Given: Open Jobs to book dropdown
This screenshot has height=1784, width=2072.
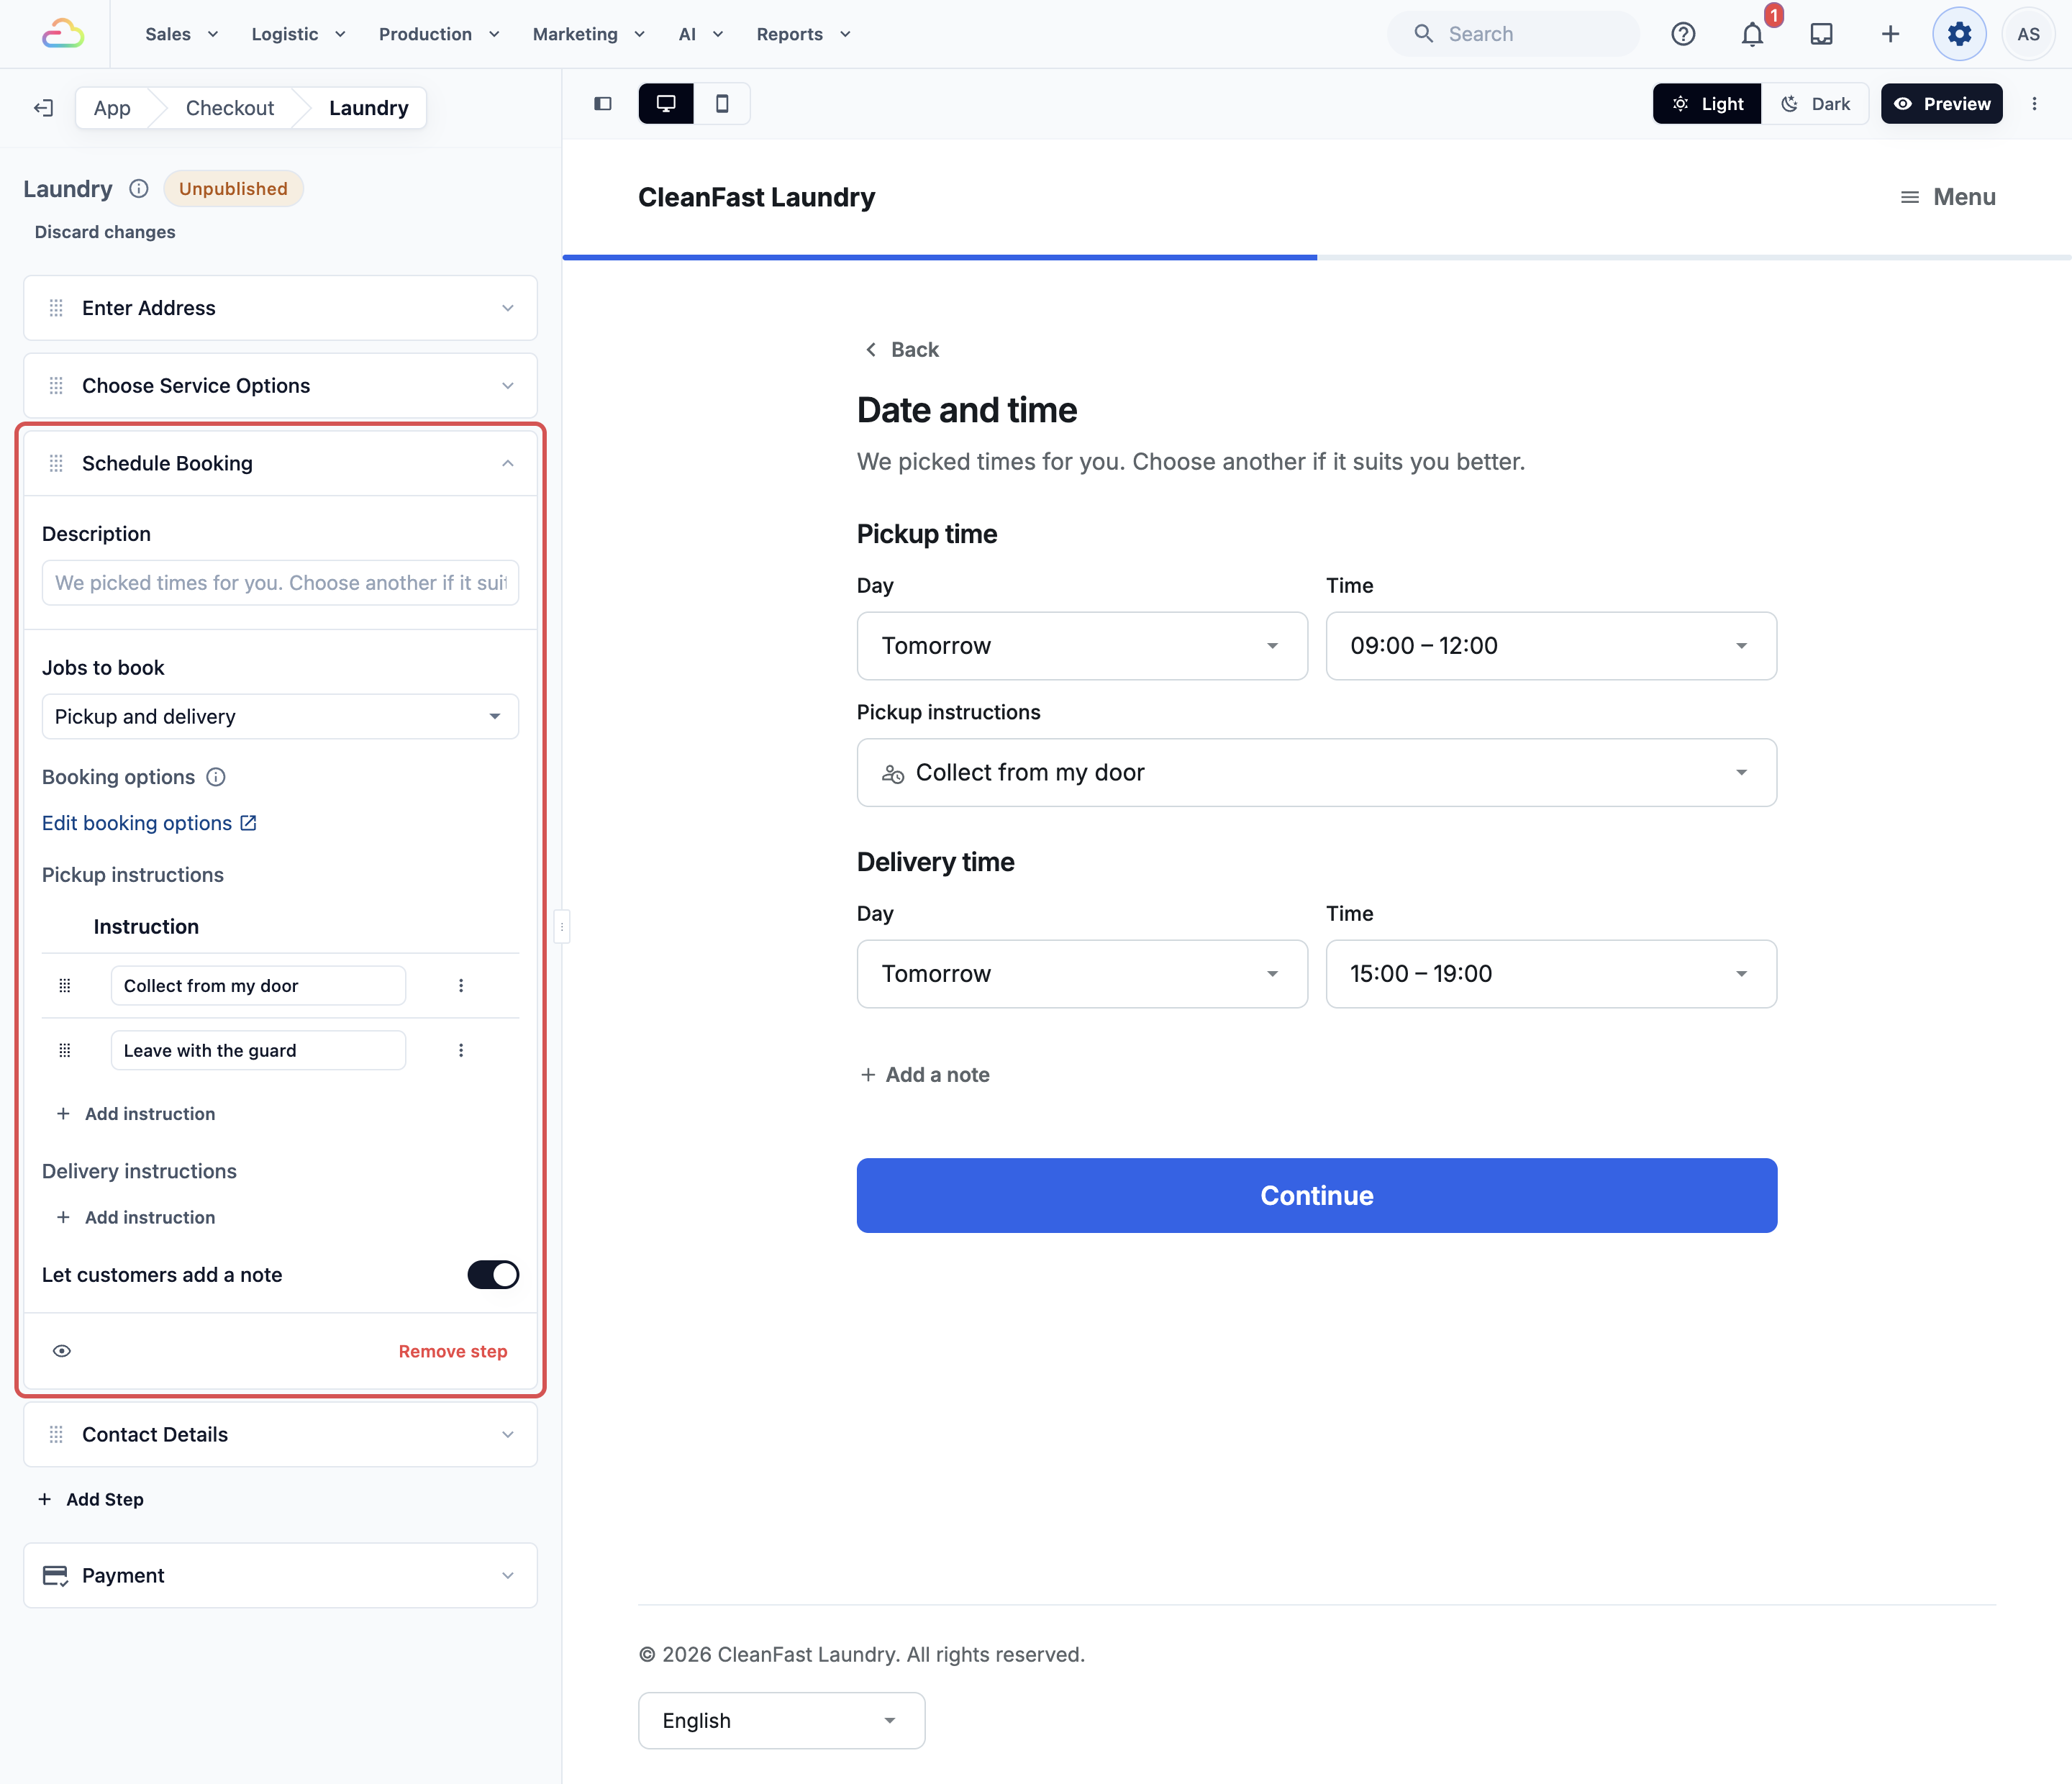Looking at the screenshot, I should coord(280,717).
